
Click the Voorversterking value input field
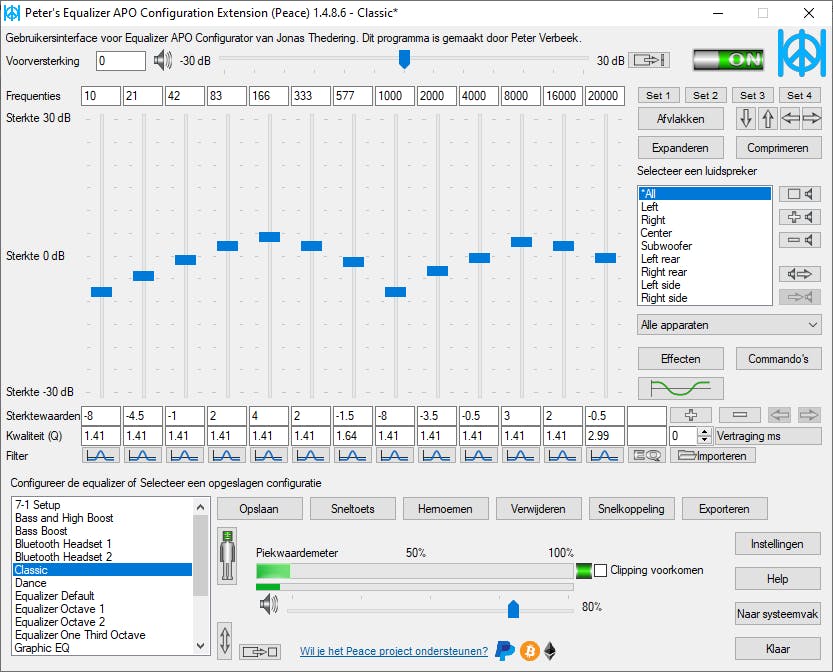[x=121, y=61]
